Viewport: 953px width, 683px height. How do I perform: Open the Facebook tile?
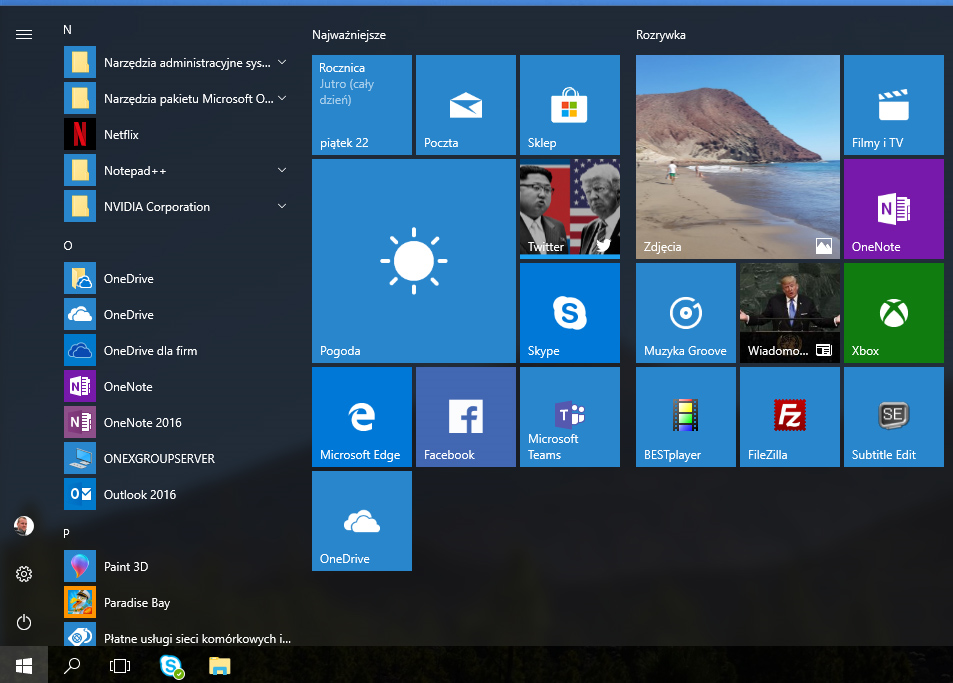466,417
